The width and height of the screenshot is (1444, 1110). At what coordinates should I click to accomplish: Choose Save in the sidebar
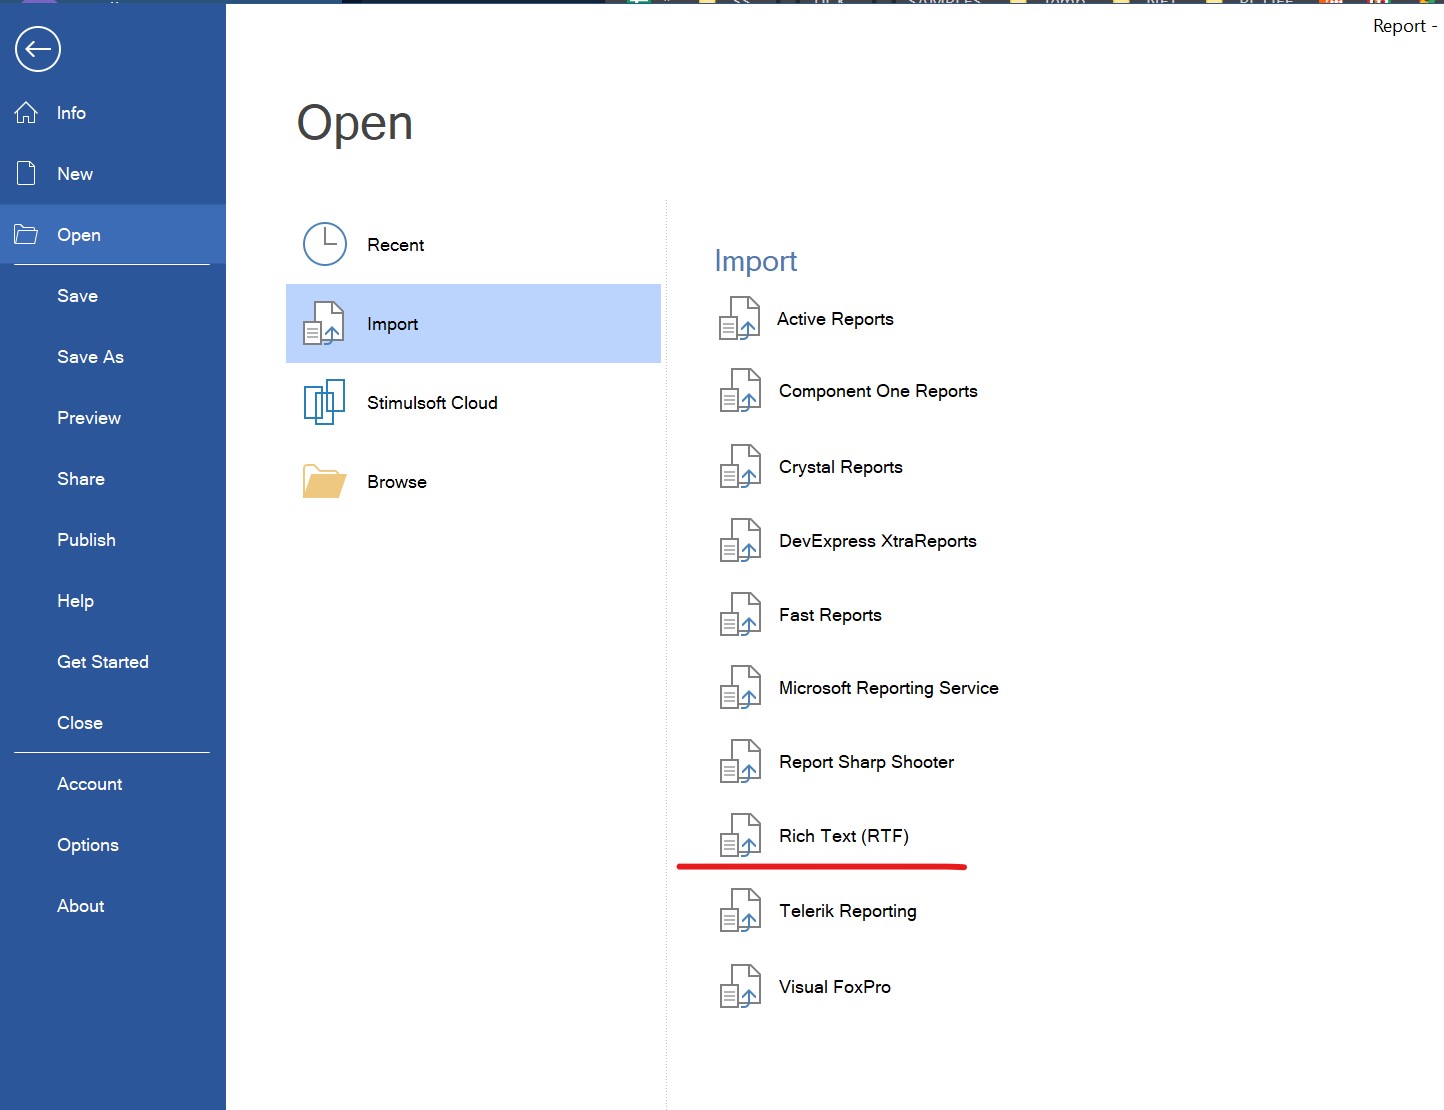click(x=77, y=296)
